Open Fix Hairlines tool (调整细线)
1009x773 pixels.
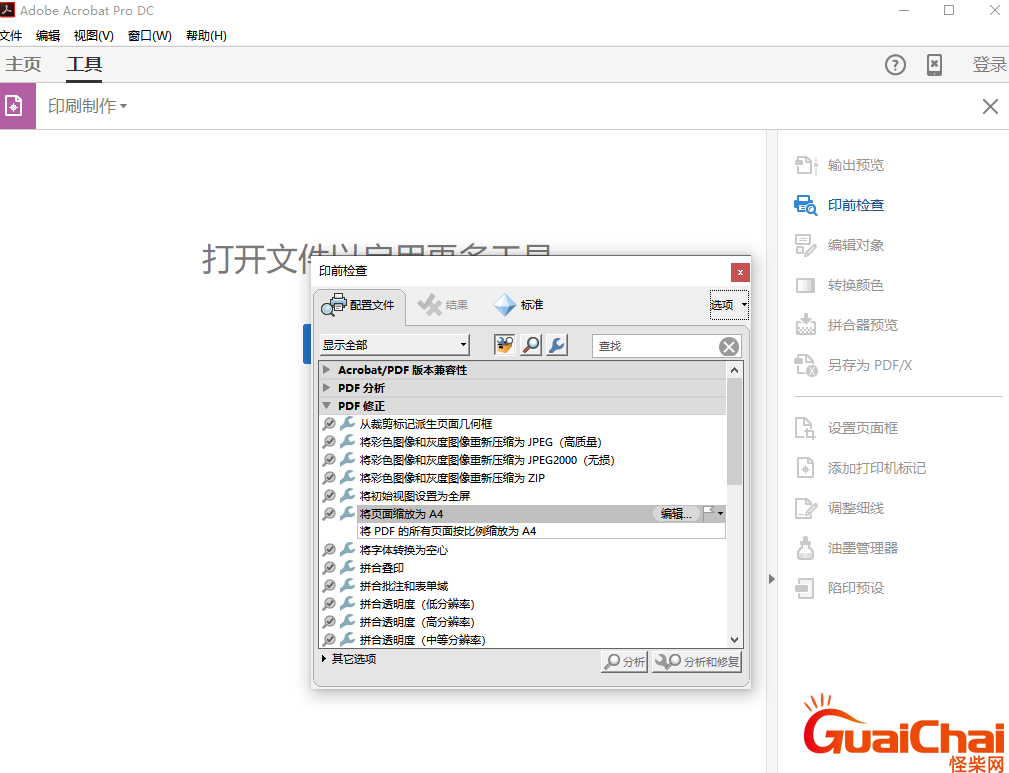click(839, 508)
